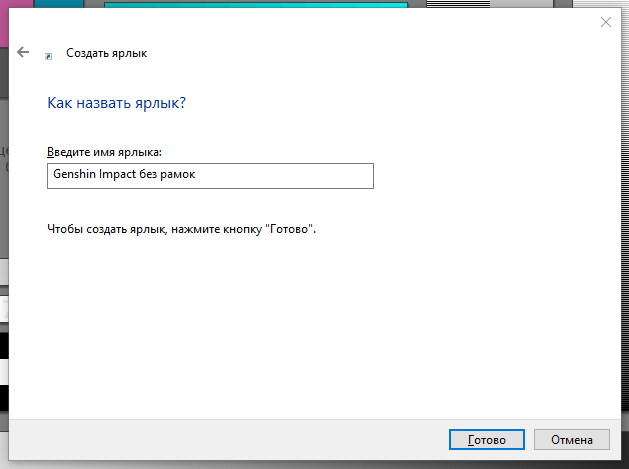The height and width of the screenshot is (469, 629).
Task: Click the Введите имя ярлыка label
Action: (104, 152)
